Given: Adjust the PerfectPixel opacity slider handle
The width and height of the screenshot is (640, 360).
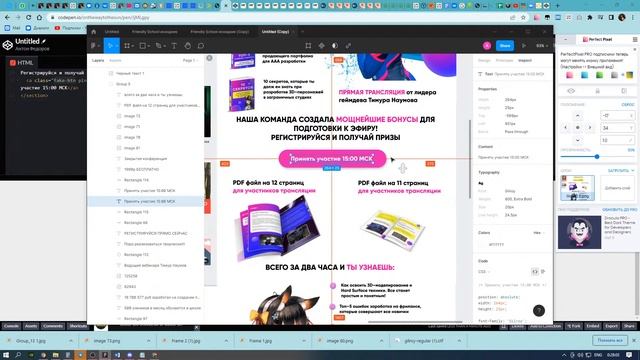Looking at the screenshot, I should [x=597, y=157].
